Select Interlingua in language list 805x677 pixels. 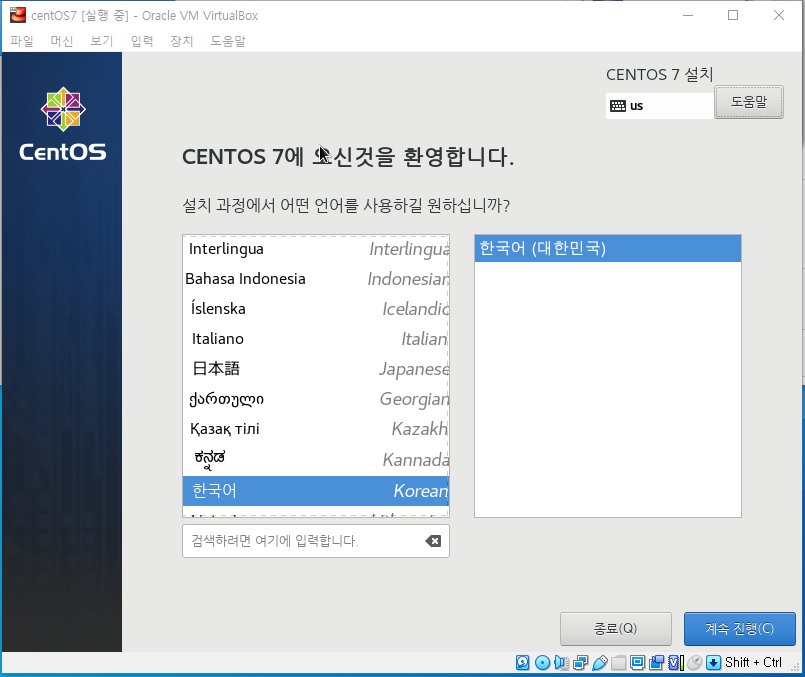[316, 249]
